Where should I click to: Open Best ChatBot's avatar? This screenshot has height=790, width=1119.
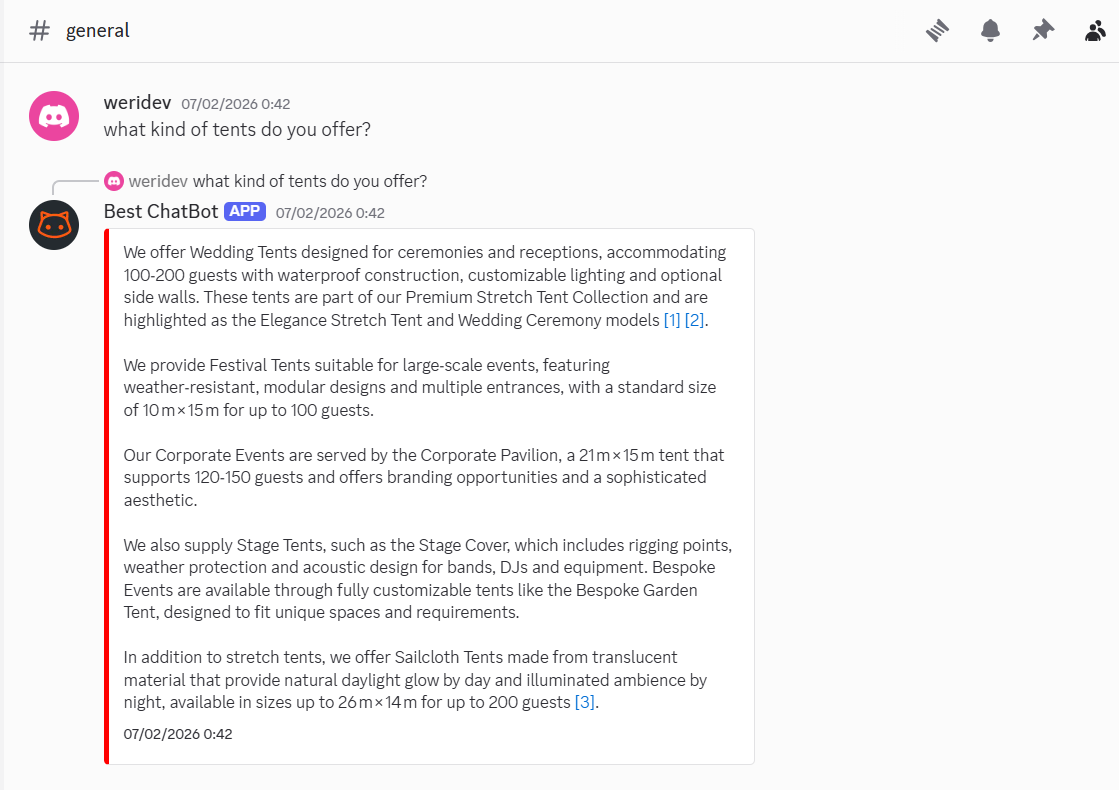pos(53,225)
